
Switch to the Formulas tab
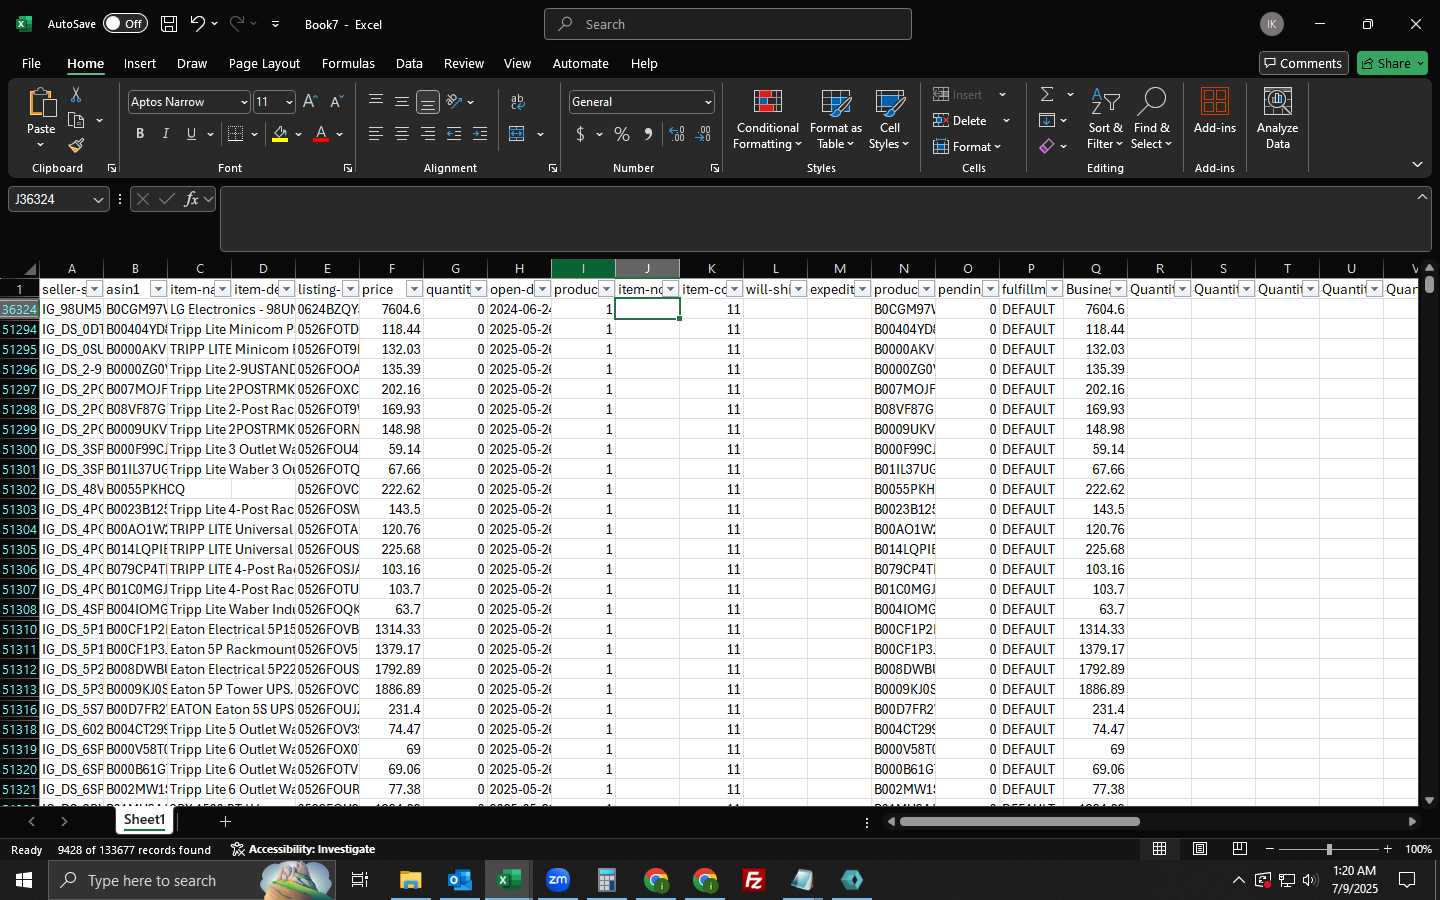click(x=348, y=63)
